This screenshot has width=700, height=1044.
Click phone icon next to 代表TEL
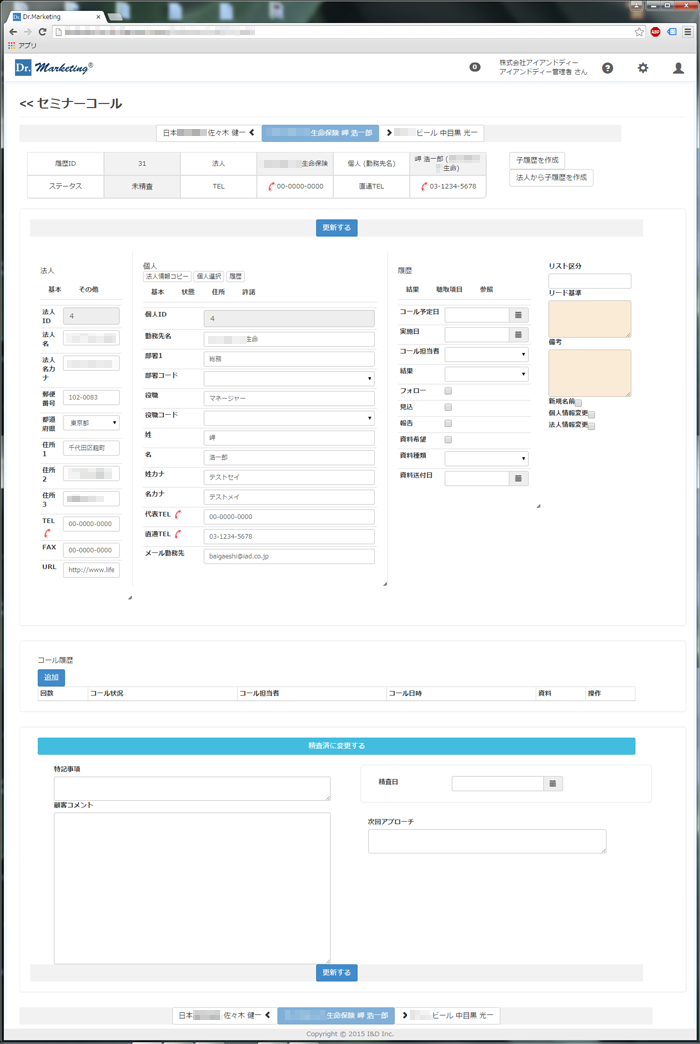[x=178, y=515]
